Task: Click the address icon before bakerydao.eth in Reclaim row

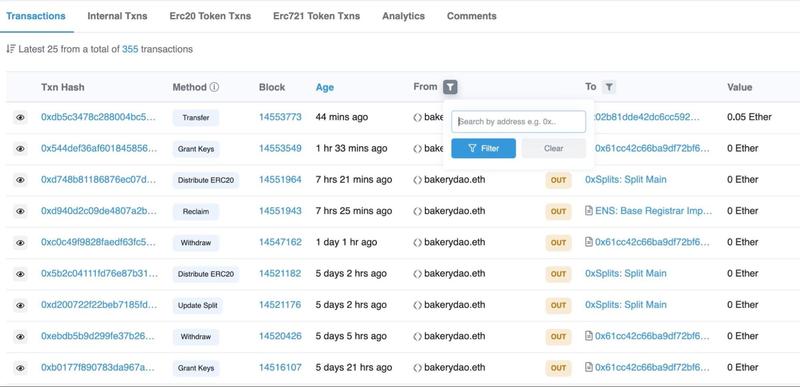Action: tap(417, 211)
